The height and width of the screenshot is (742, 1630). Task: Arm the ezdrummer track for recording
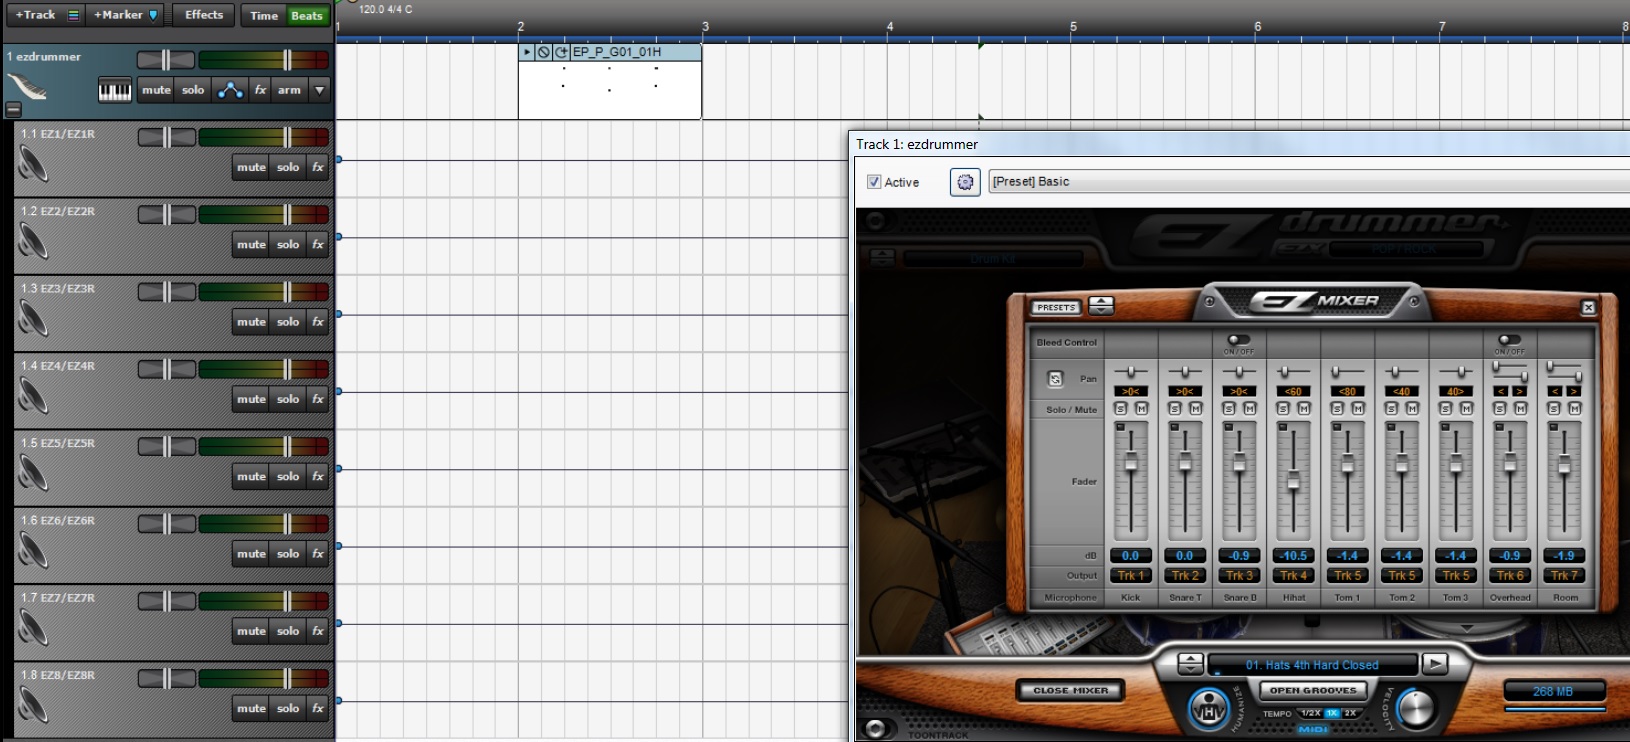coord(289,90)
